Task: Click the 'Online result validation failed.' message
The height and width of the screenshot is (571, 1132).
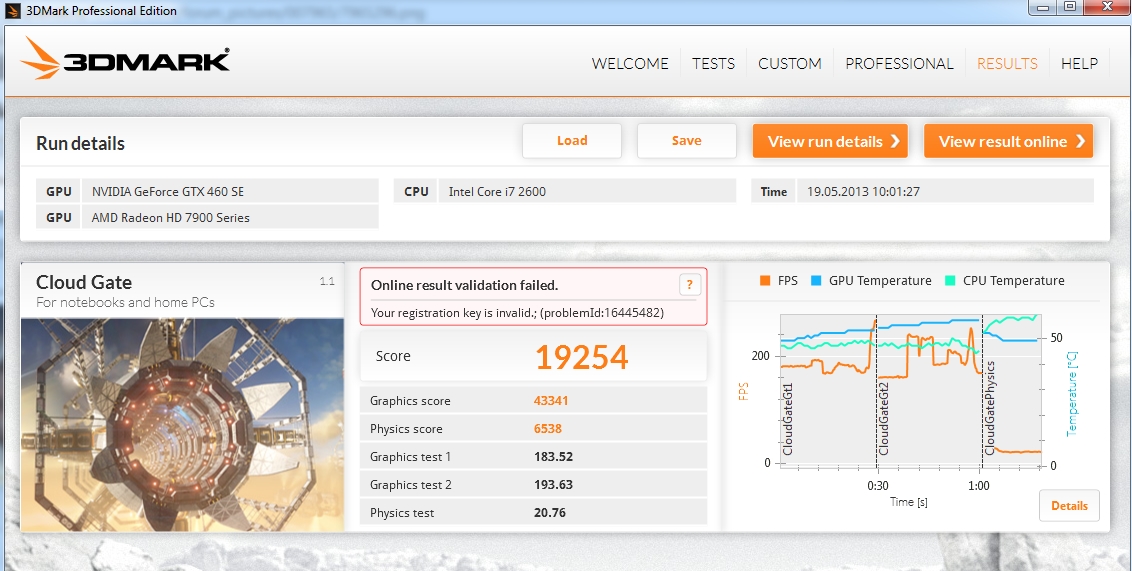Action: [x=464, y=285]
